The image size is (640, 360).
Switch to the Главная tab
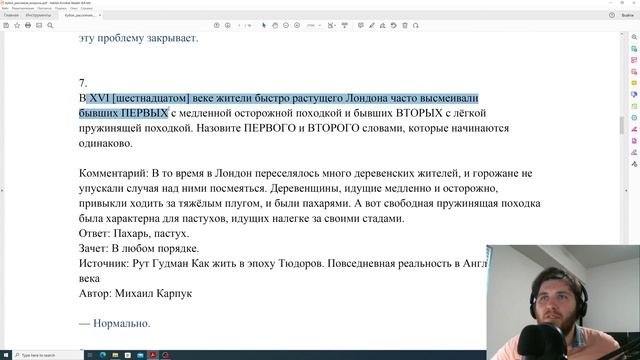tap(11, 15)
